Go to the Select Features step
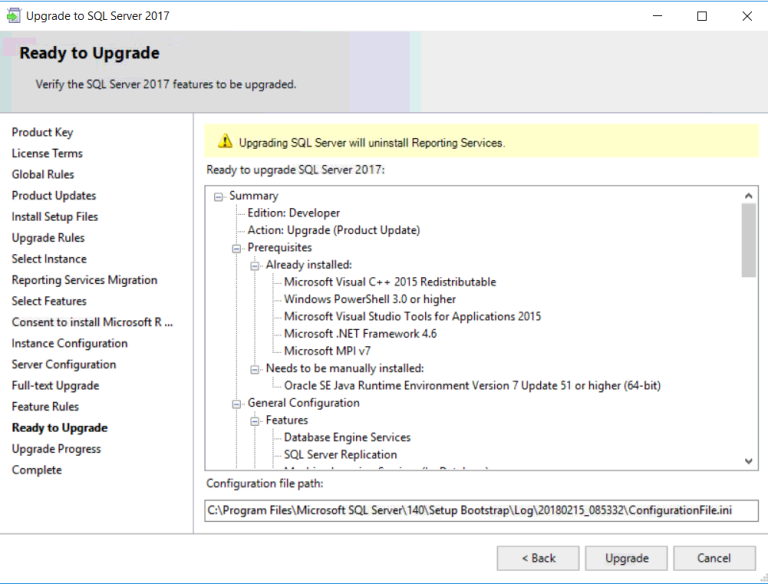The width and height of the screenshot is (768, 584). pyautogui.click(x=49, y=301)
